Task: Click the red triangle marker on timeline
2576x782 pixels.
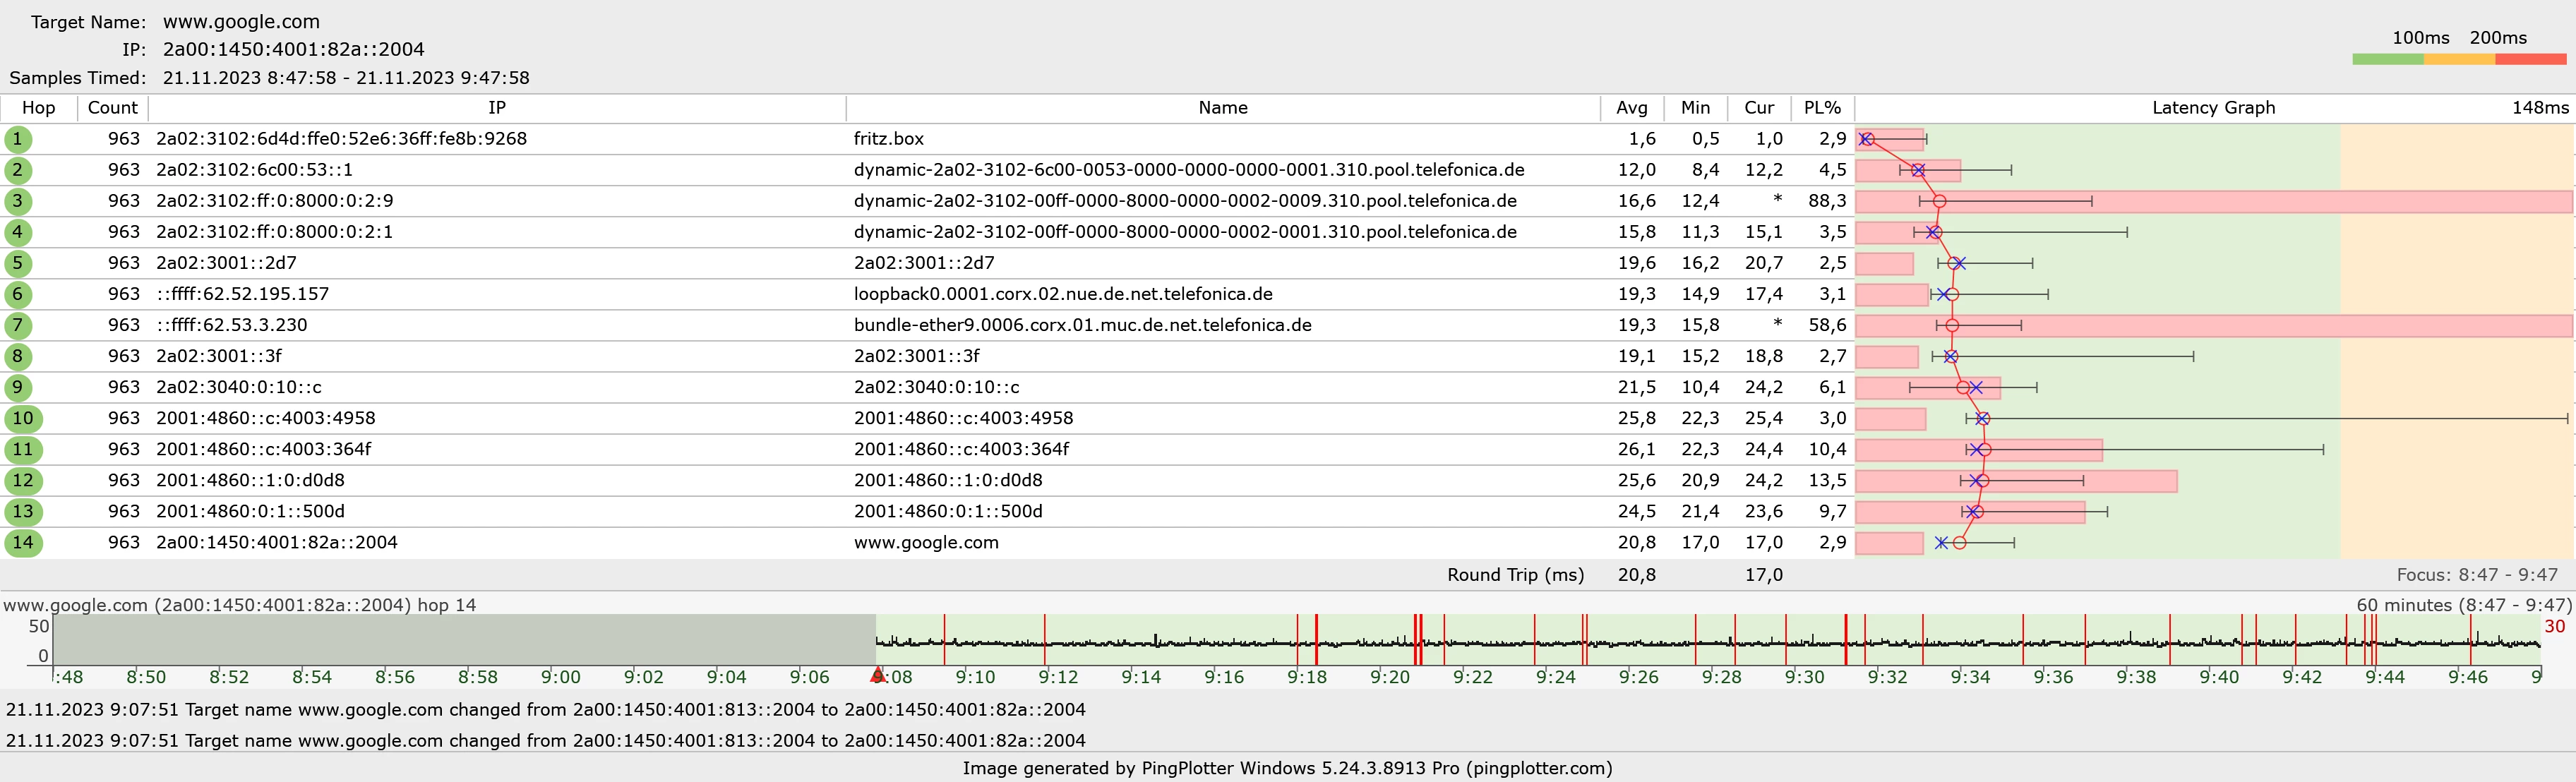Action: coord(877,675)
